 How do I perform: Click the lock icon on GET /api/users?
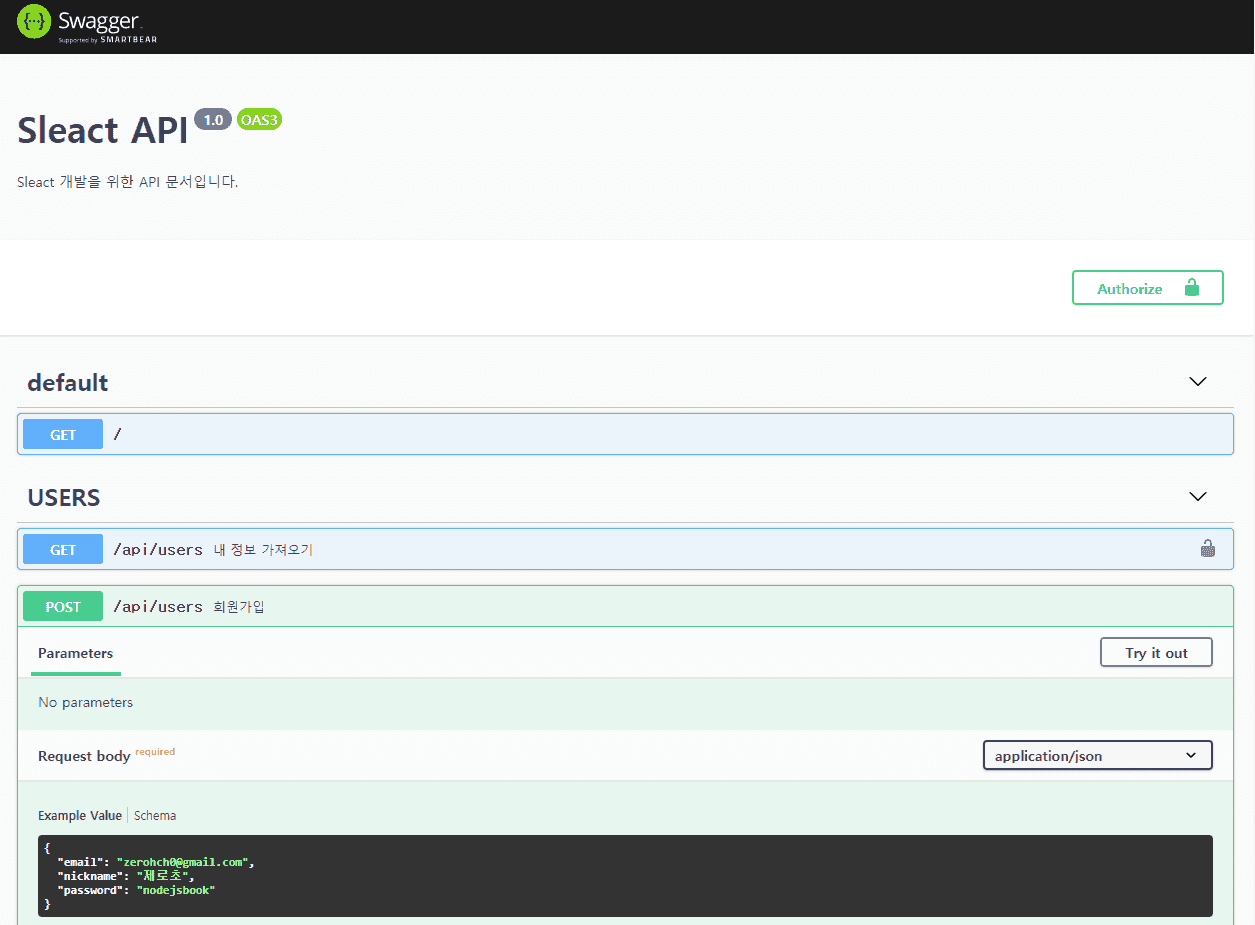1208,548
